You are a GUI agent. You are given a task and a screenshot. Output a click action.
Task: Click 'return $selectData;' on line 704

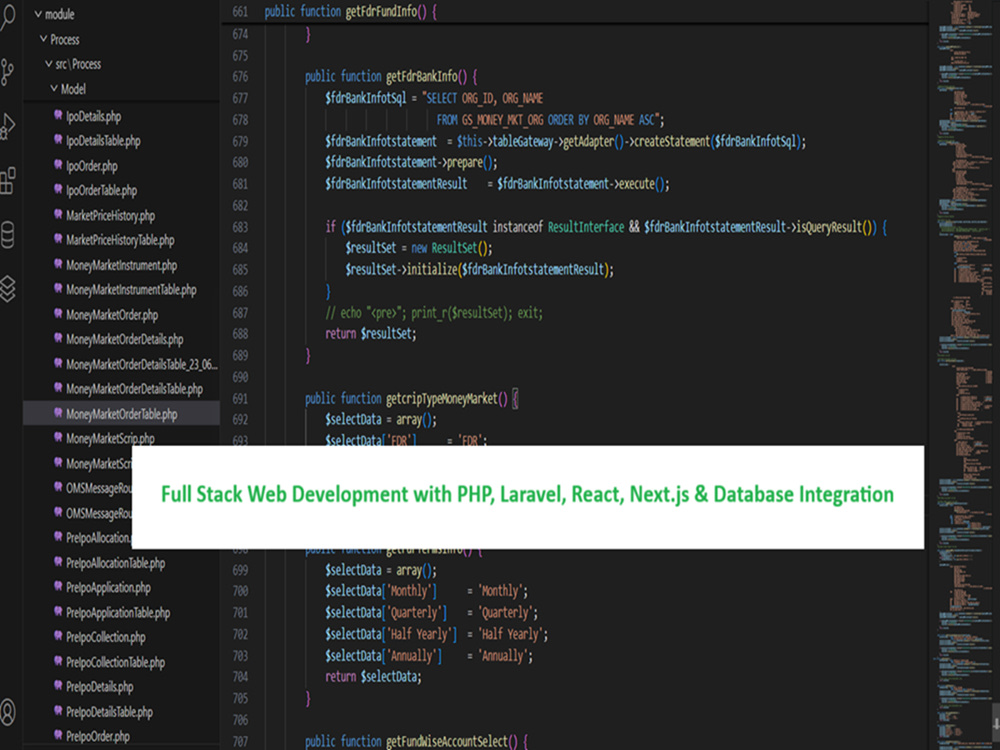373,677
